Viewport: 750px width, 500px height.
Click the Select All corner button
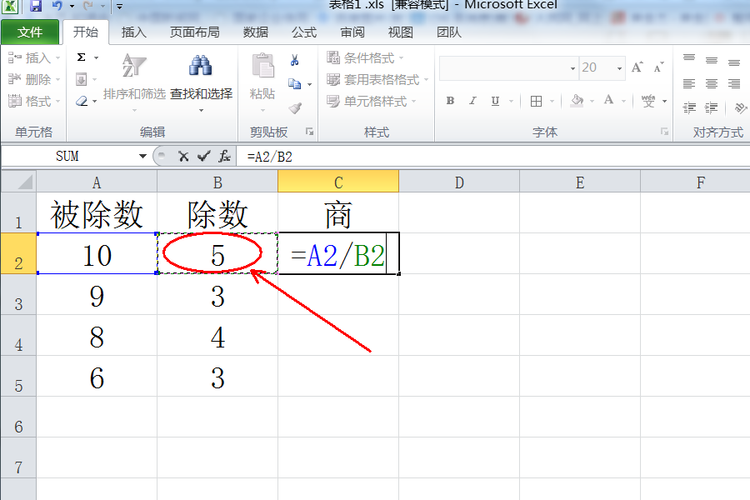pos(19,182)
